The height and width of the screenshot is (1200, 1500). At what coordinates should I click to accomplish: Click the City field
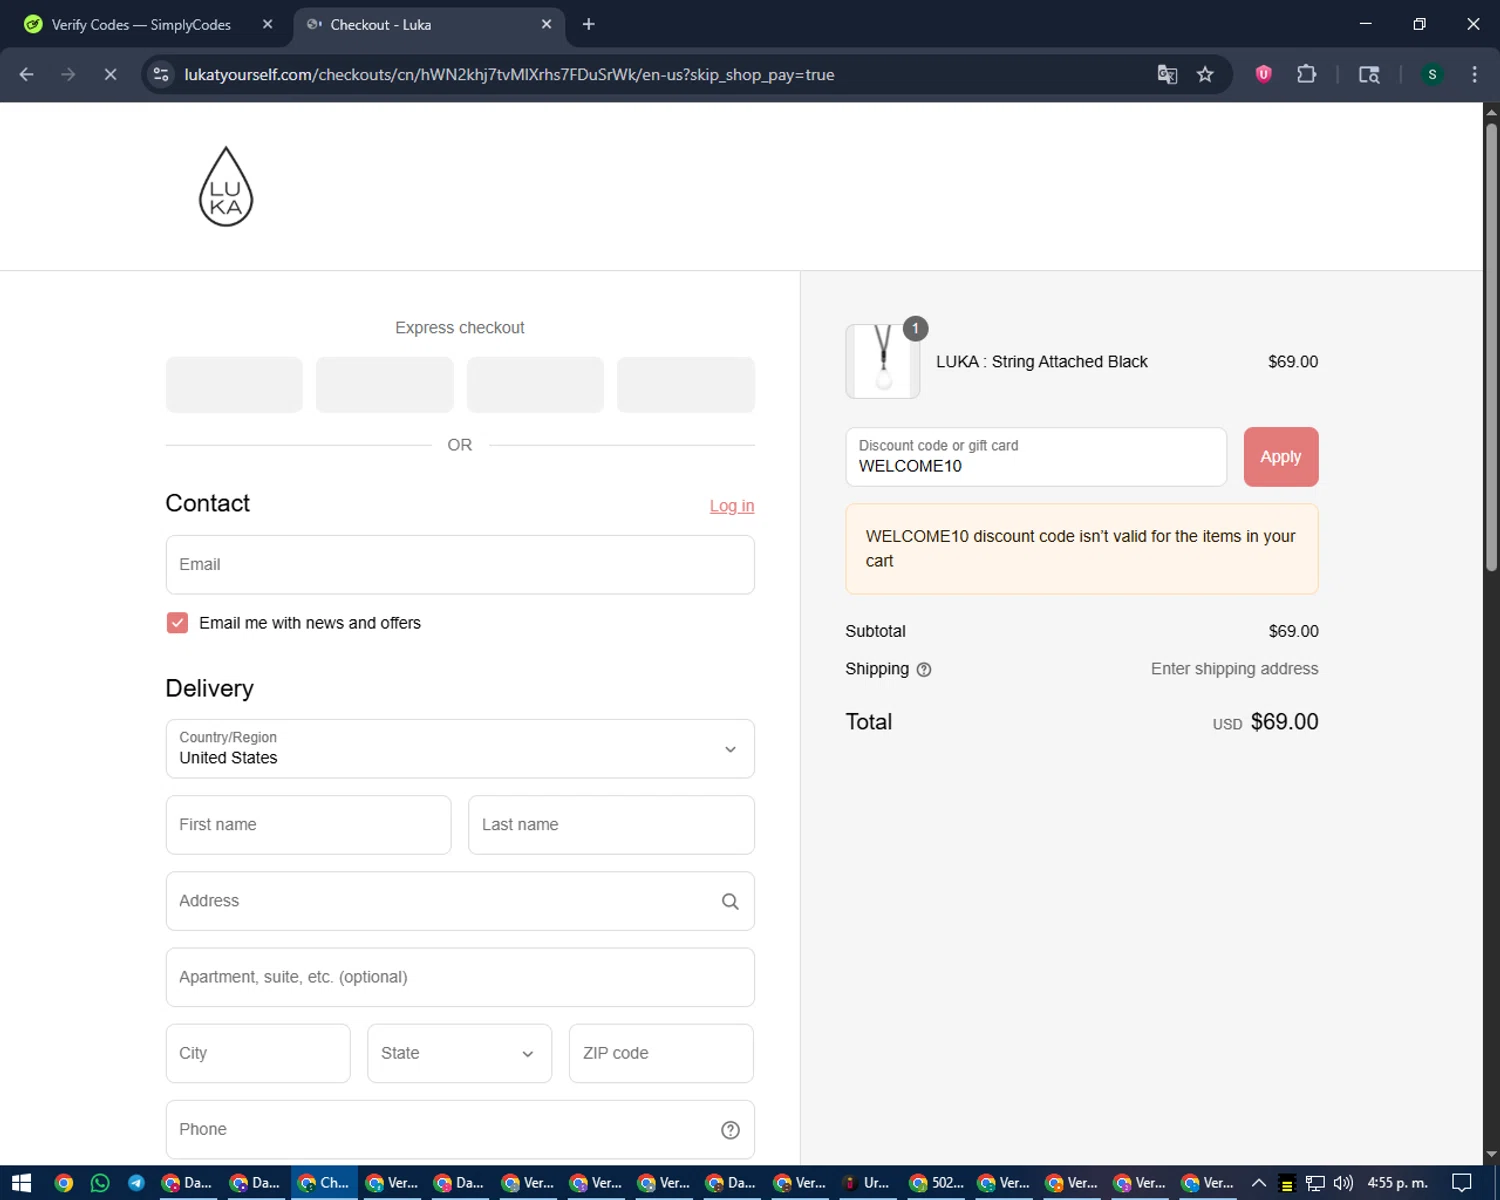[258, 1053]
